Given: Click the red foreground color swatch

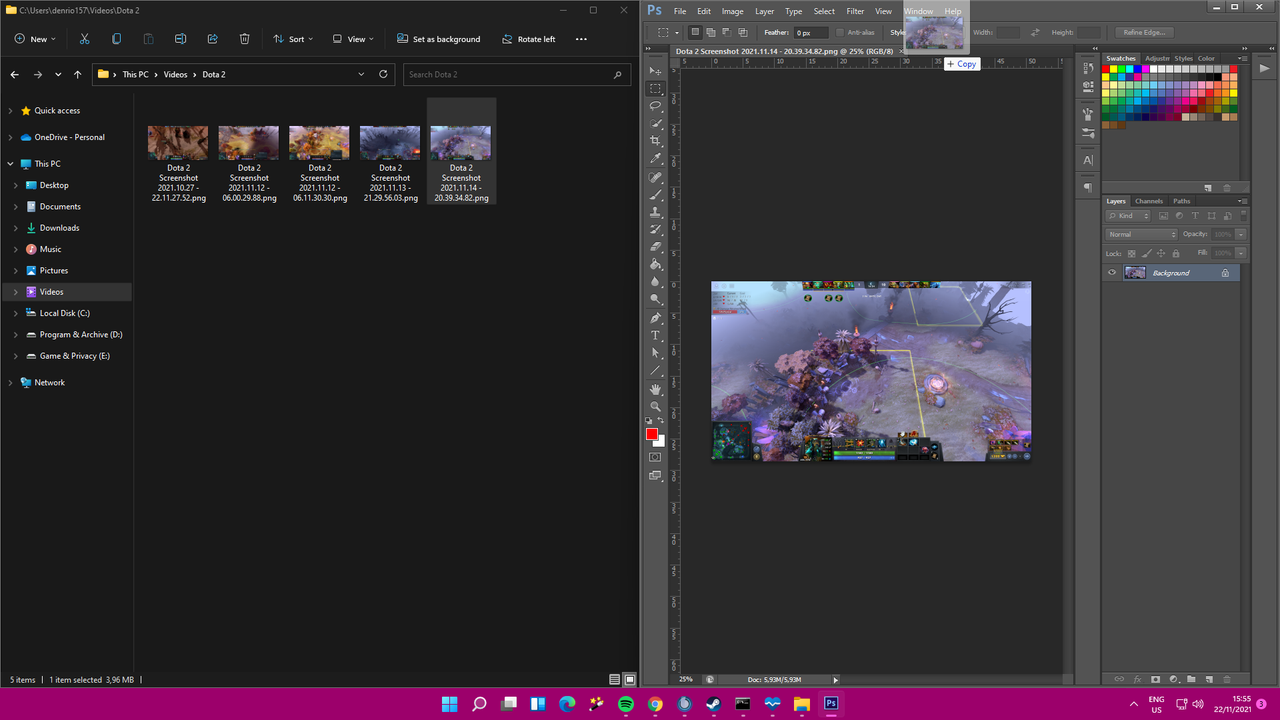Looking at the screenshot, I should point(652,433).
